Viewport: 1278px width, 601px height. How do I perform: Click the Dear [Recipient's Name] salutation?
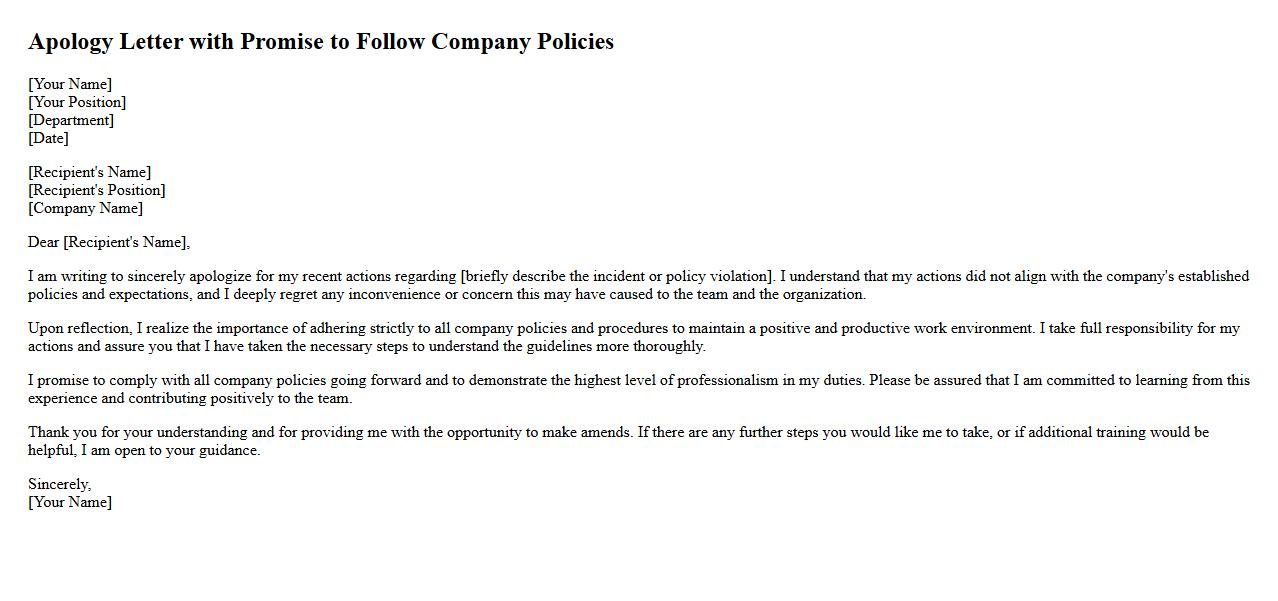pos(108,242)
